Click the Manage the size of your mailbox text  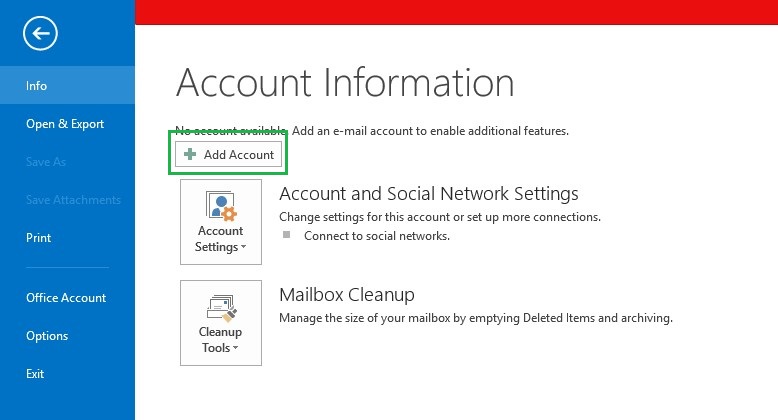(476, 318)
